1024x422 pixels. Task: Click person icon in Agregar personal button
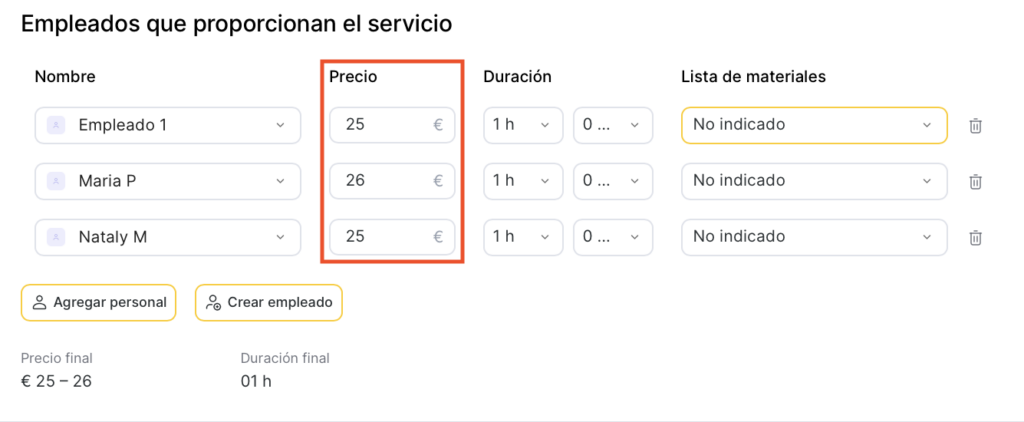[x=40, y=302]
